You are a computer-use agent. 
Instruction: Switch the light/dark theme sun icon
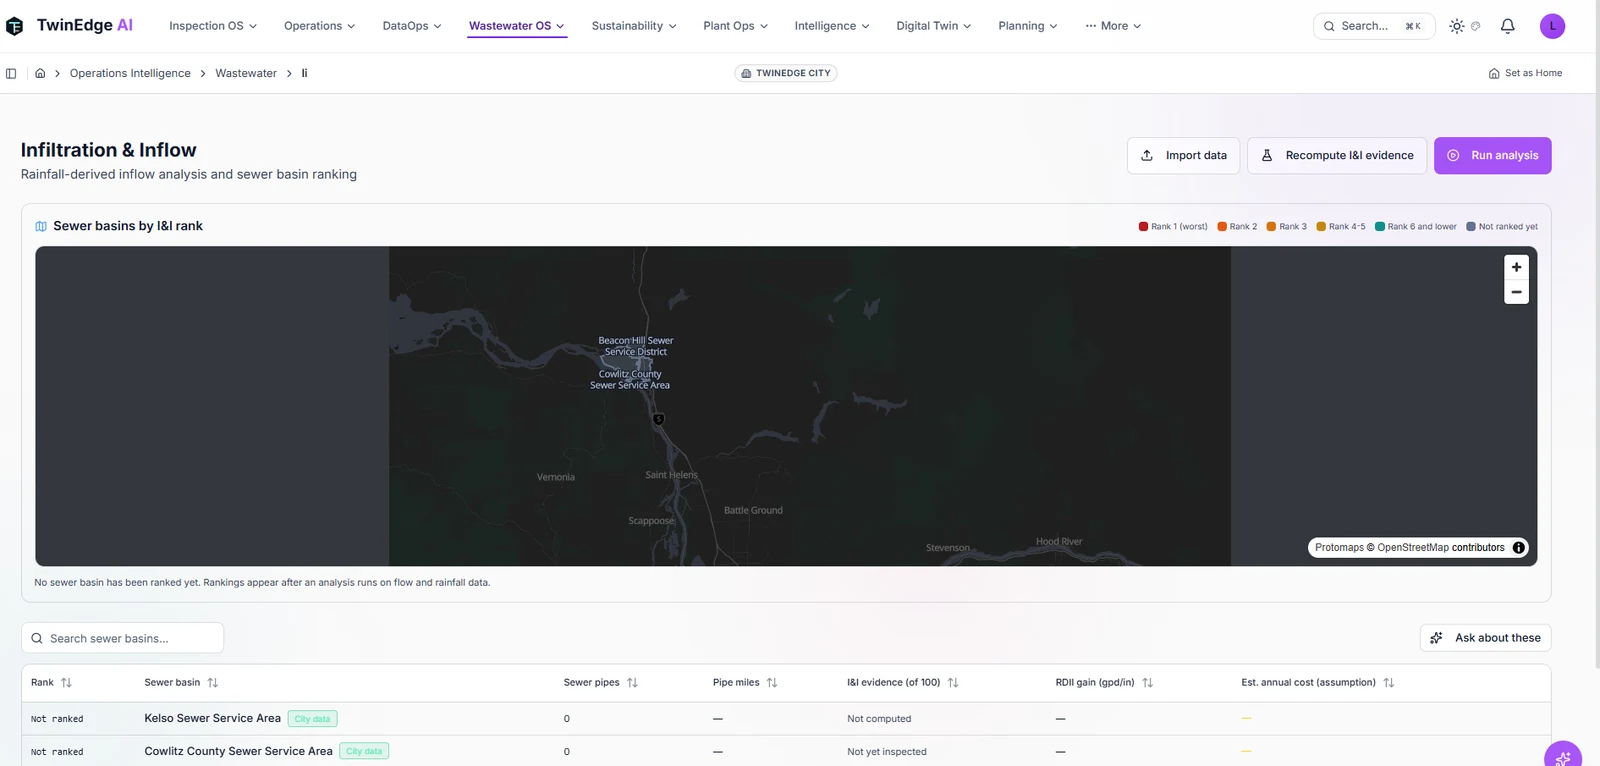coord(1457,26)
